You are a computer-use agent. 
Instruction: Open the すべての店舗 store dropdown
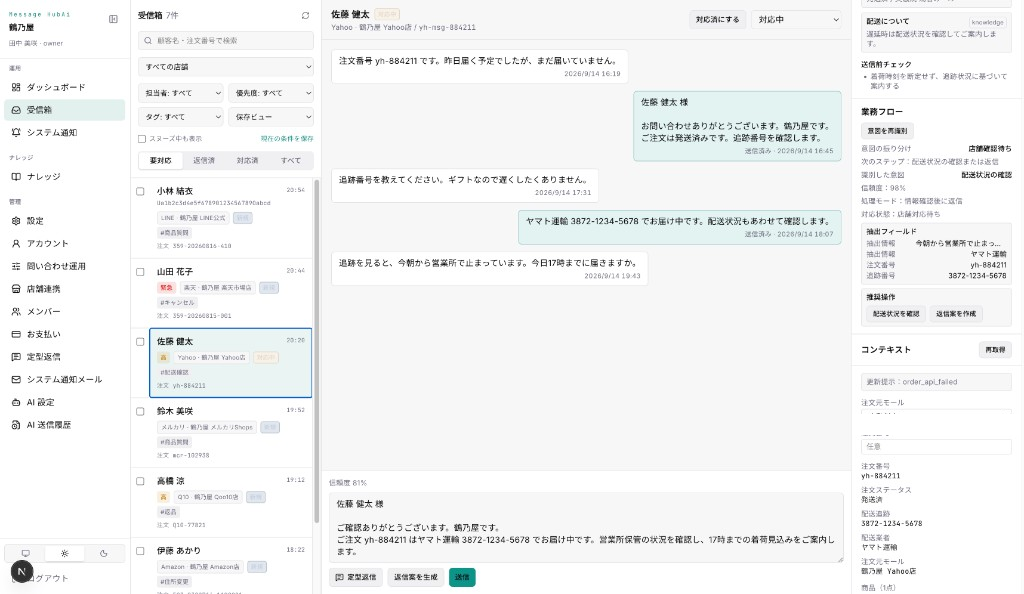[x=226, y=67]
